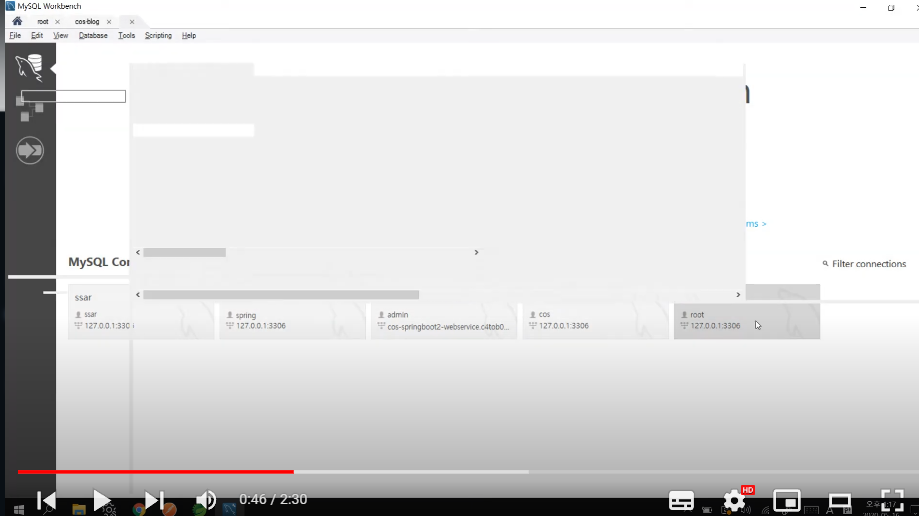Click the lower scrollbar left arrow
Screen dimensions: 919x516
tap(138, 294)
